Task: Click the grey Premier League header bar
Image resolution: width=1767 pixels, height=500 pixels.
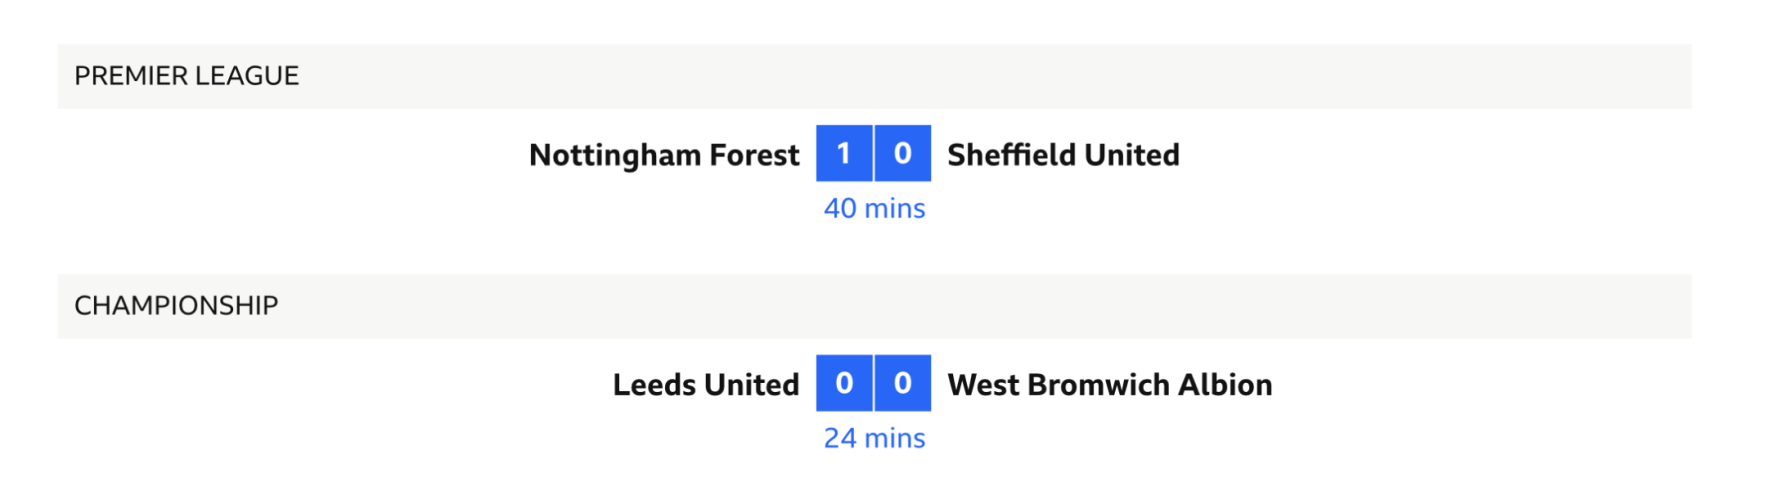Action: click(x=1000, y=76)
